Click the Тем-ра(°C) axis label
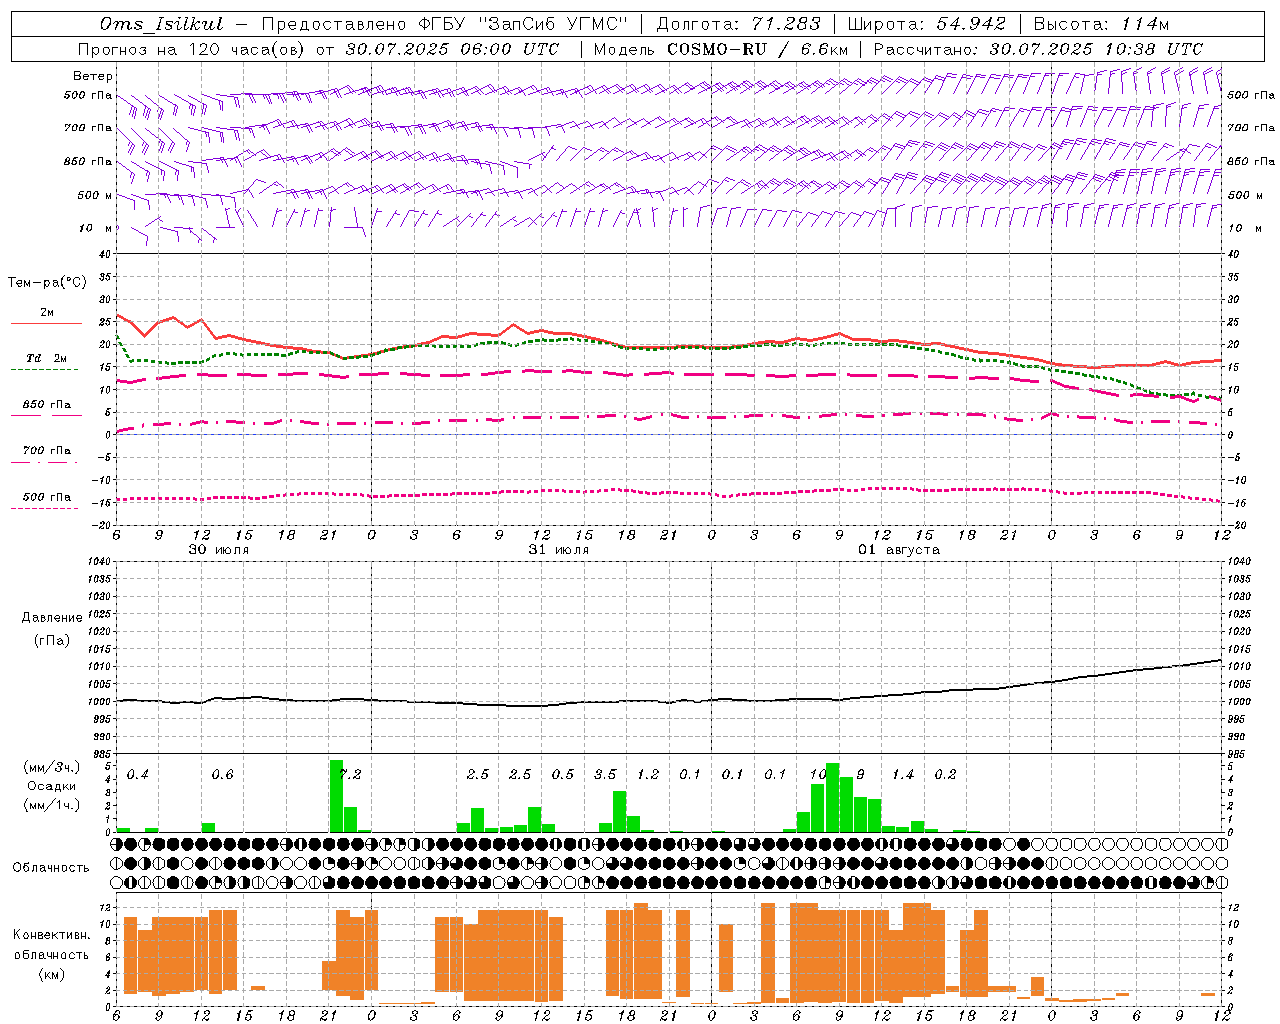Screen dimensions: 1280x1024 pyautogui.click(x=47, y=283)
